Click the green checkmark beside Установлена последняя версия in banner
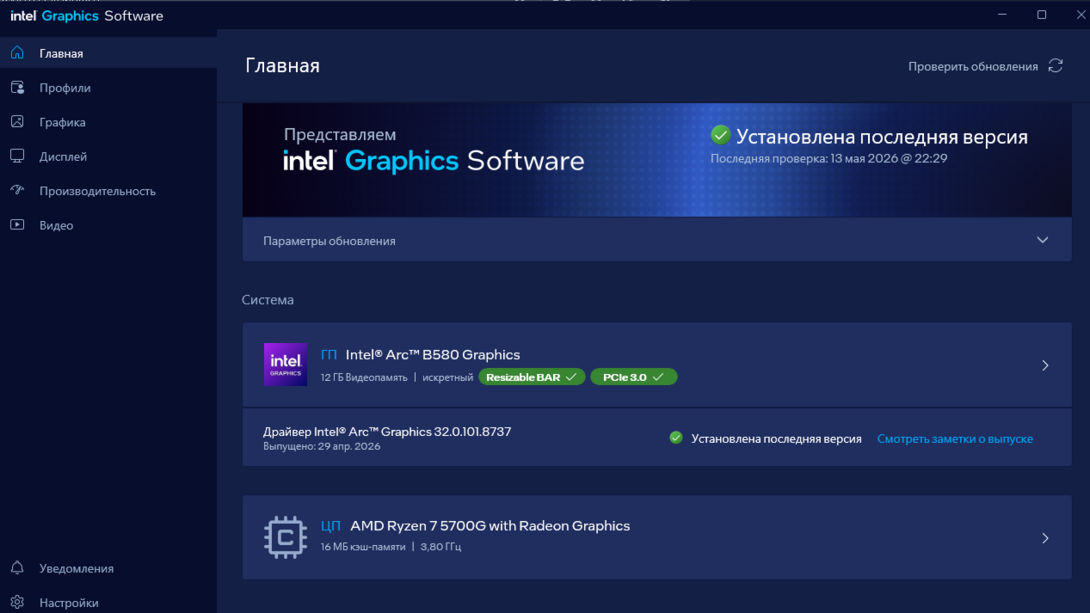This screenshot has width=1090, height=613. click(720, 136)
